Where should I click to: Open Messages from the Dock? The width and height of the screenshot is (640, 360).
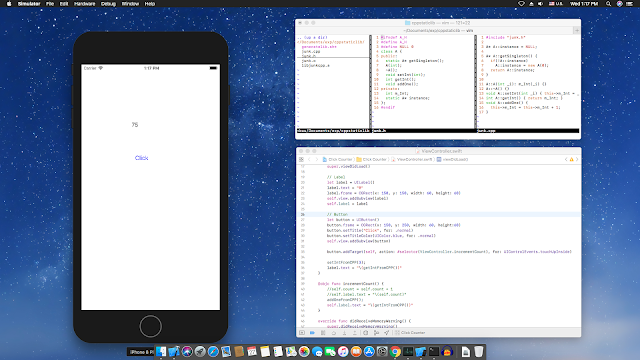pos(317,351)
